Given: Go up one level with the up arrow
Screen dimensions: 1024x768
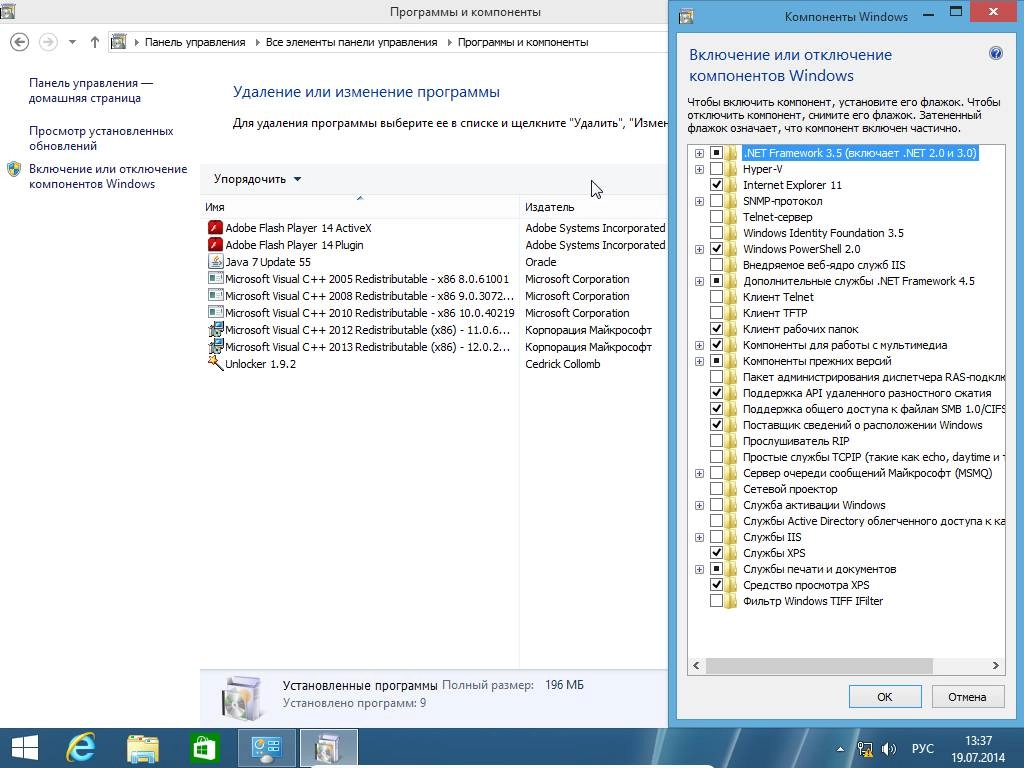Looking at the screenshot, I should click(95, 42).
